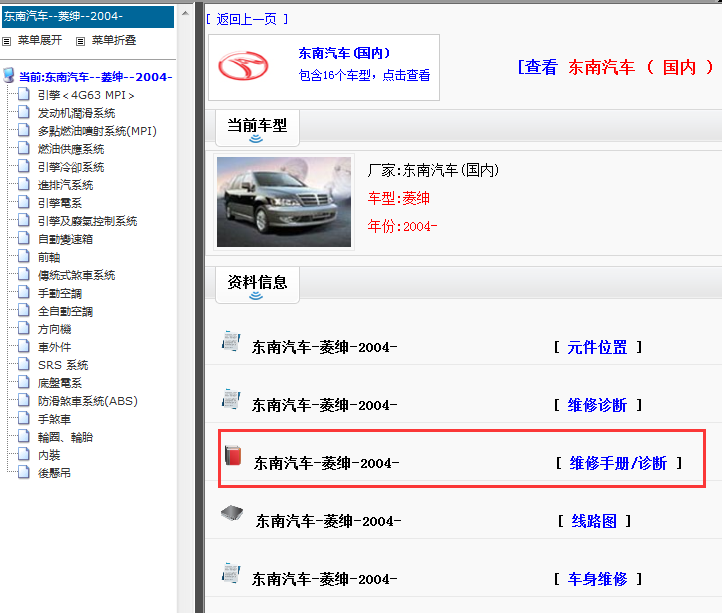Click red book icon in 维修手册/诊断 row

coord(233,455)
